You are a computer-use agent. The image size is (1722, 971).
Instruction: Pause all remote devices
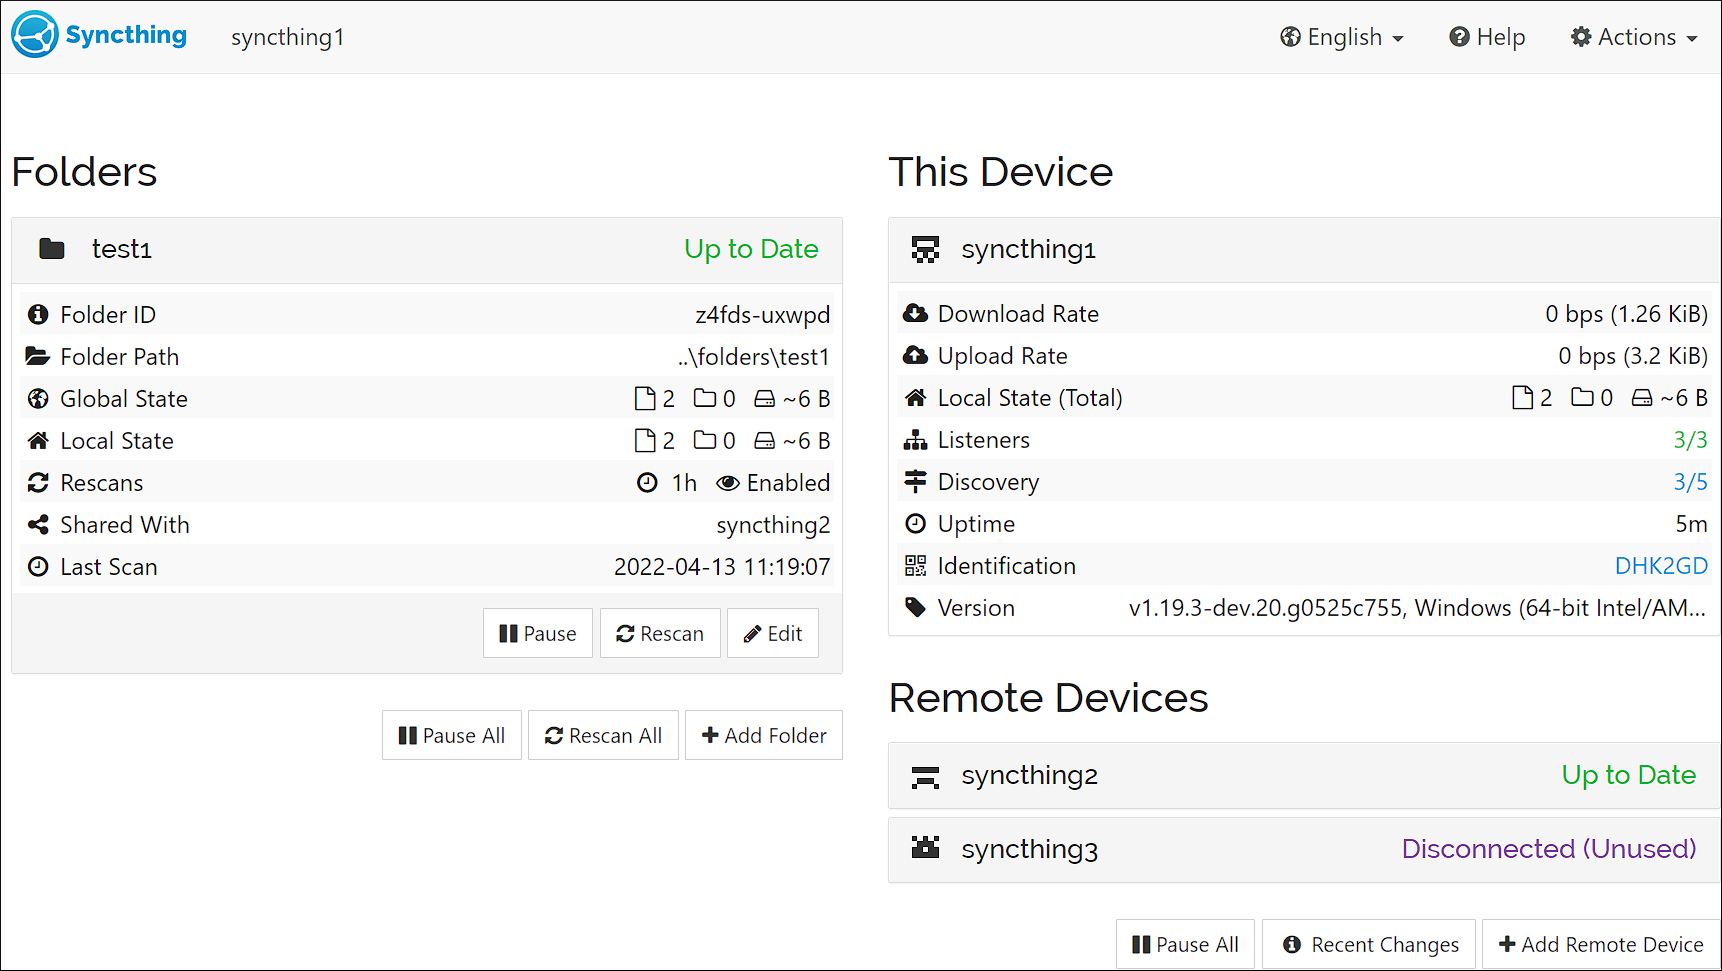point(1184,943)
